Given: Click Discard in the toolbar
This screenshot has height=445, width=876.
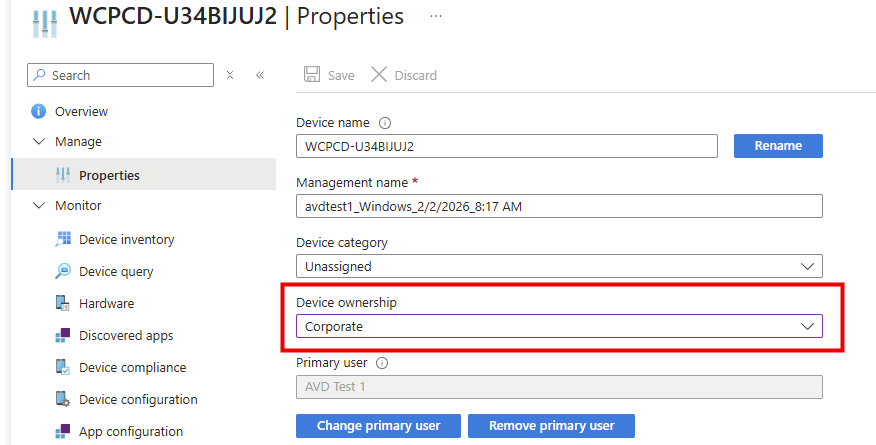Looking at the screenshot, I should 404,75.
